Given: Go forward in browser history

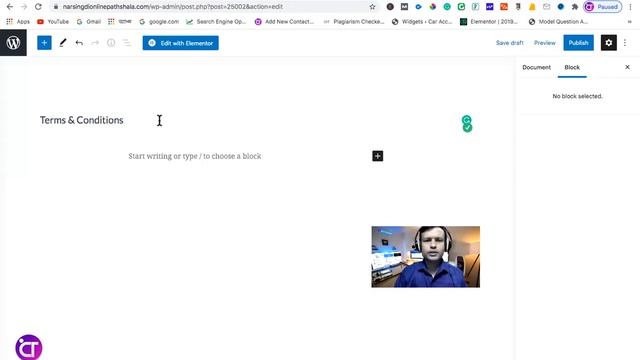Looking at the screenshot, I should click(24, 7).
